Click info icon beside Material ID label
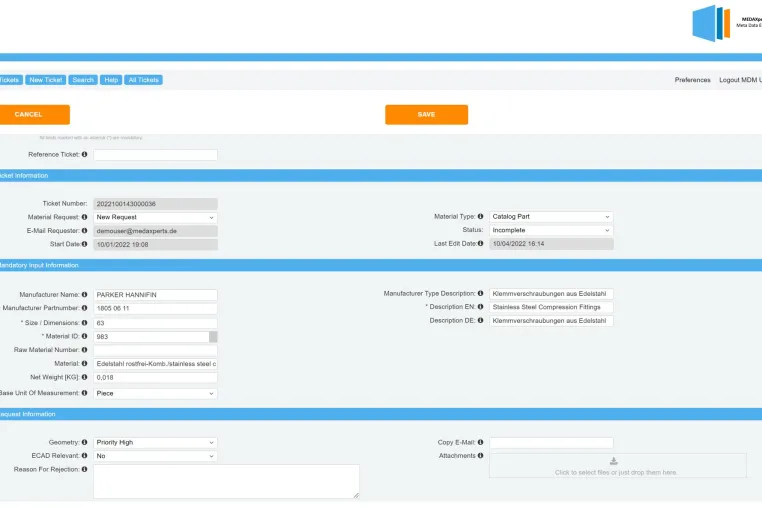Viewport: 762px width, 508px height. click(x=85, y=336)
